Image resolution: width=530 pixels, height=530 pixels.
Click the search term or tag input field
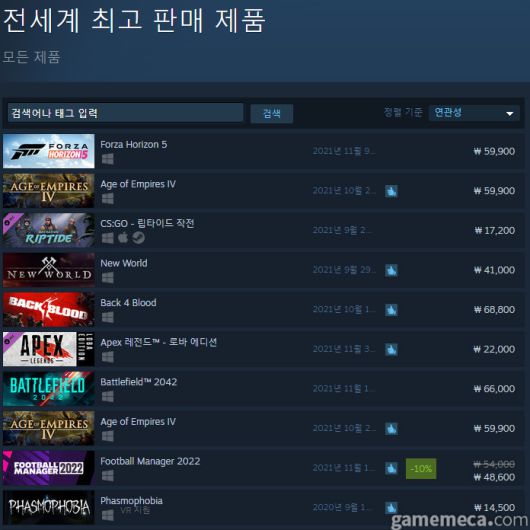(125, 113)
